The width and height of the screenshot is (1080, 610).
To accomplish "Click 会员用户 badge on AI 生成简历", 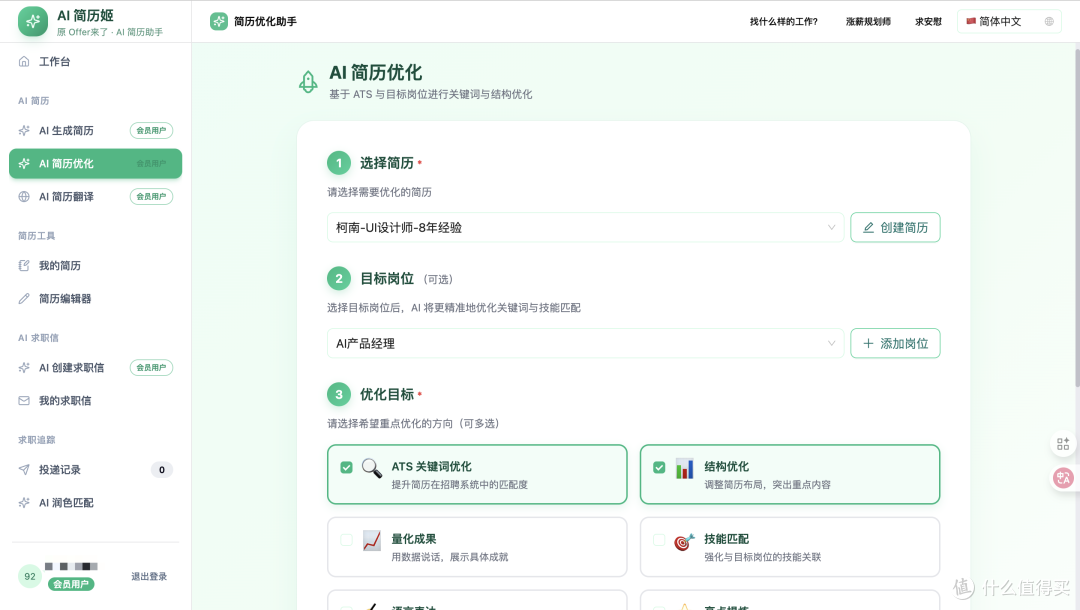I will [x=151, y=130].
